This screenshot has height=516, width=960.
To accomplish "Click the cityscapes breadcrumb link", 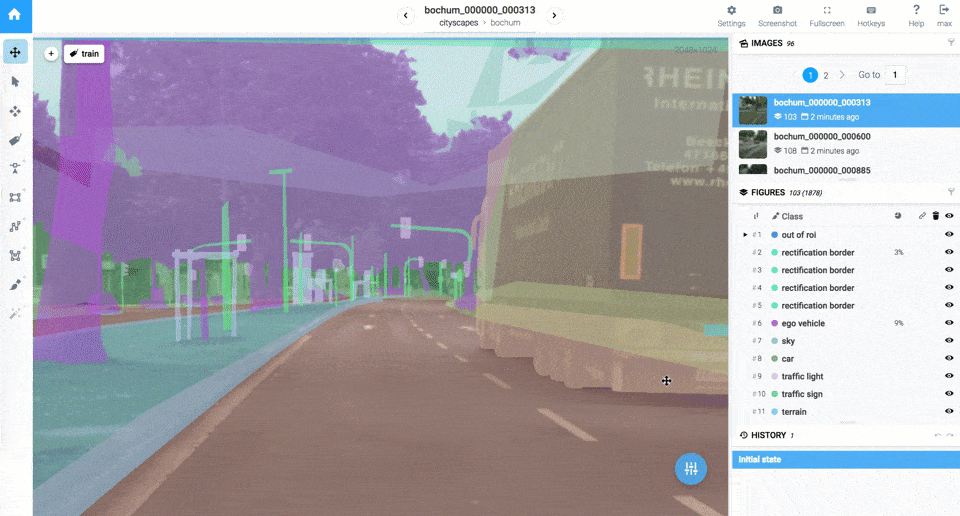I will click(x=459, y=23).
